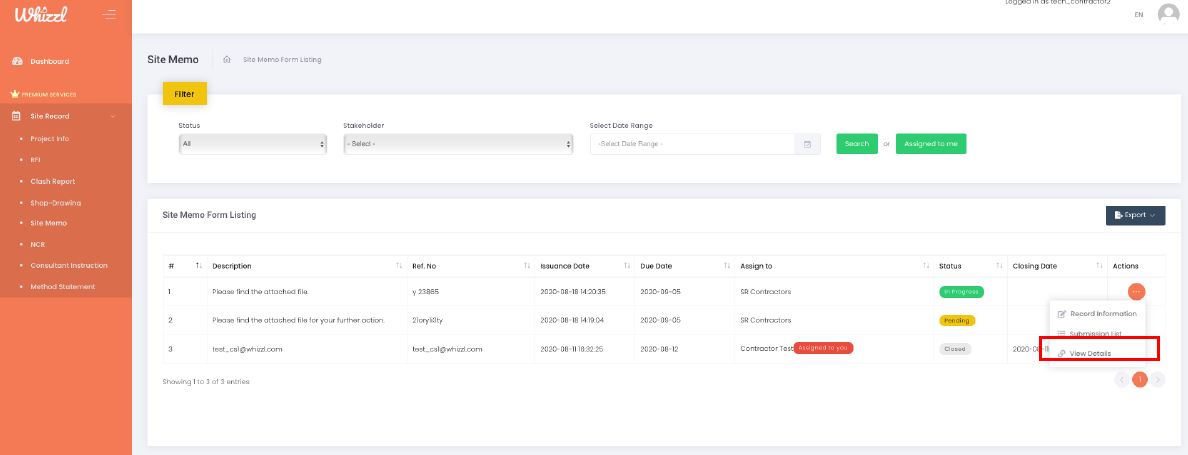The image size is (1188, 455).
Task: Expand the Export dropdown button
Action: click(x=1135, y=215)
